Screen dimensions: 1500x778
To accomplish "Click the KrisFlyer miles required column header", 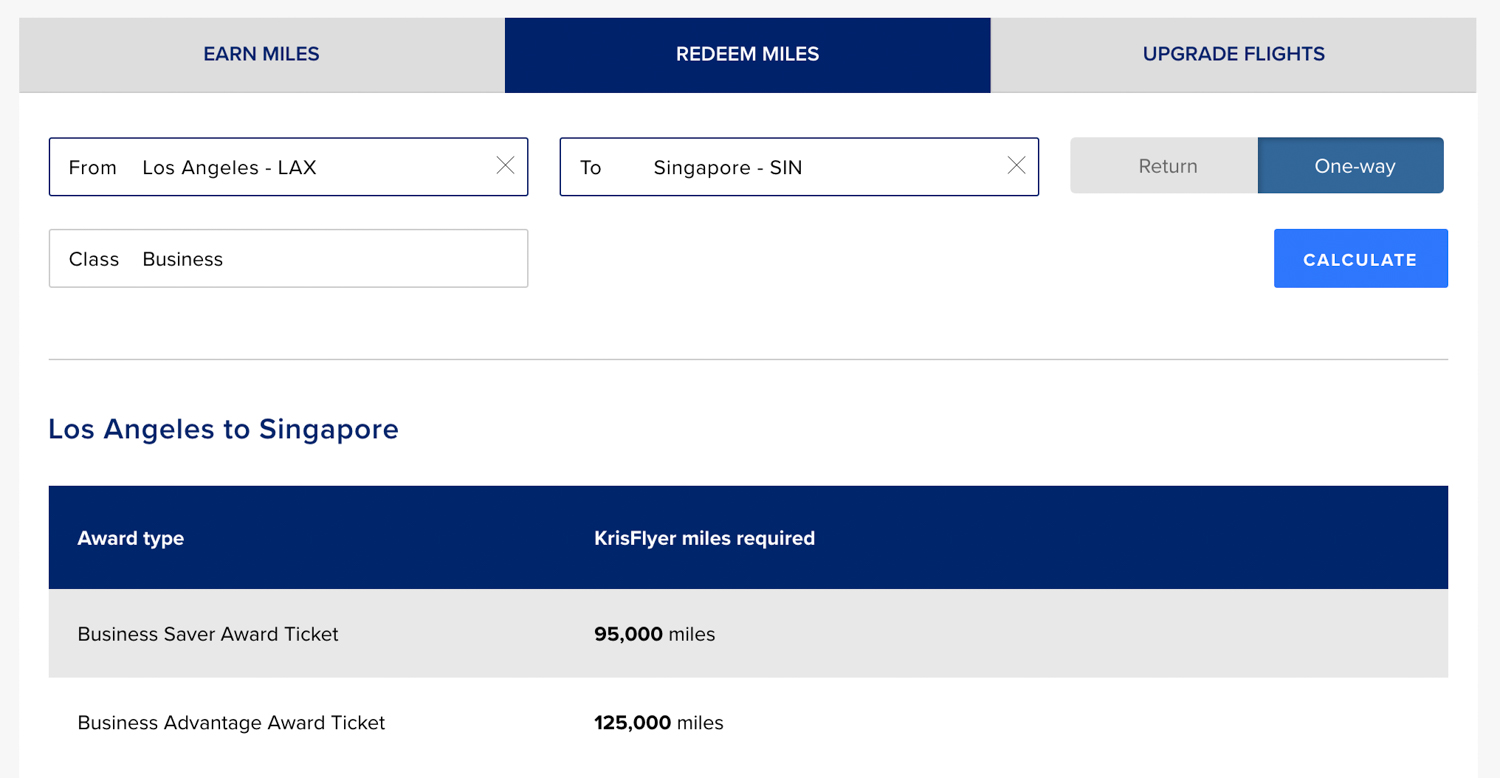I will point(704,538).
